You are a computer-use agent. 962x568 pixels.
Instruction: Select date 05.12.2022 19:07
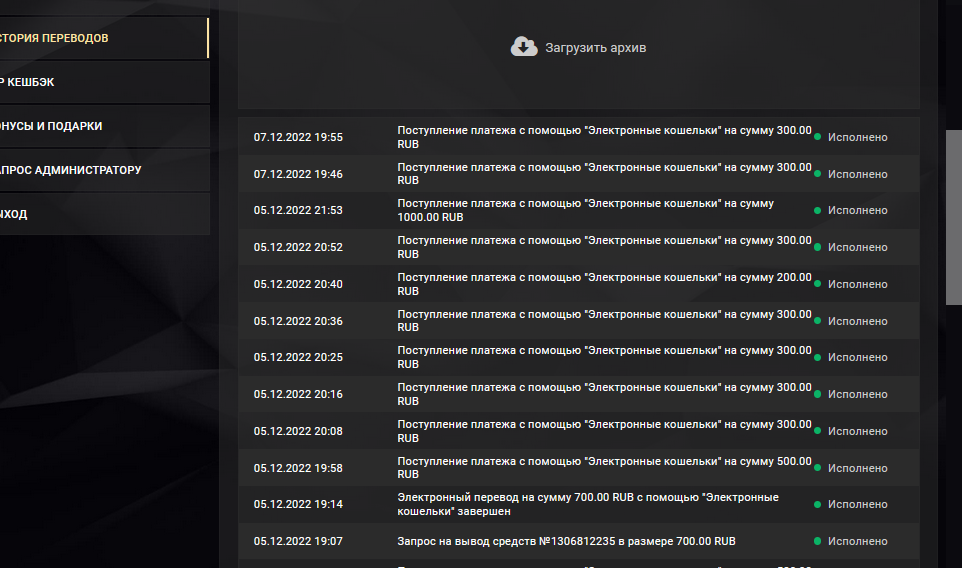click(298, 541)
